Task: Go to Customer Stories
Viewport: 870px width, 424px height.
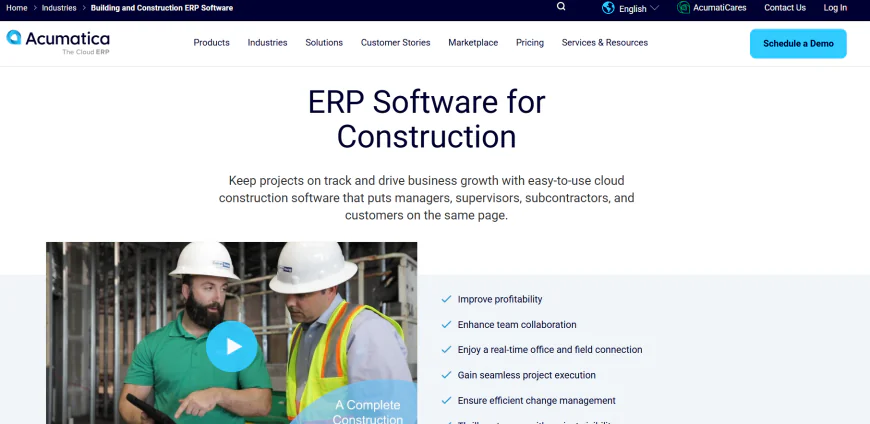Action: pyautogui.click(x=395, y=43)
